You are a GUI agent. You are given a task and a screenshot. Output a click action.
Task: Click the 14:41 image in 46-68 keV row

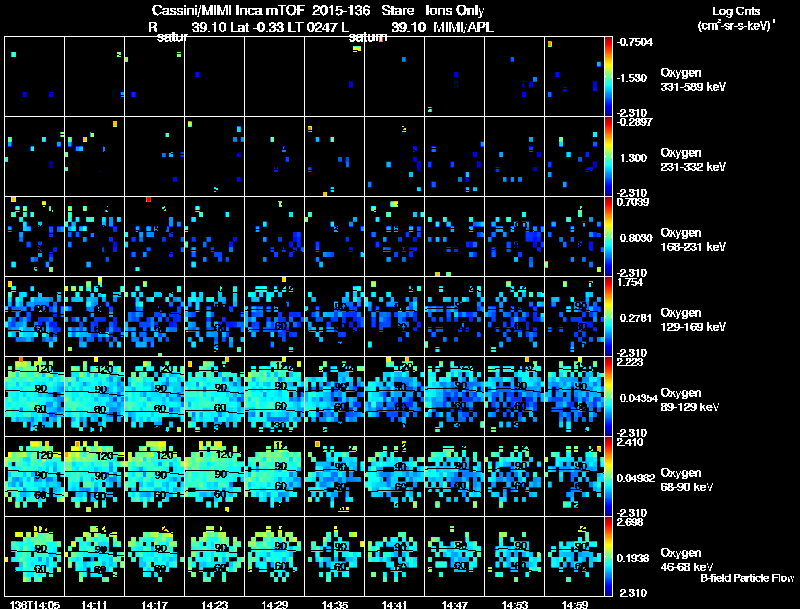[x=394, y=556]
